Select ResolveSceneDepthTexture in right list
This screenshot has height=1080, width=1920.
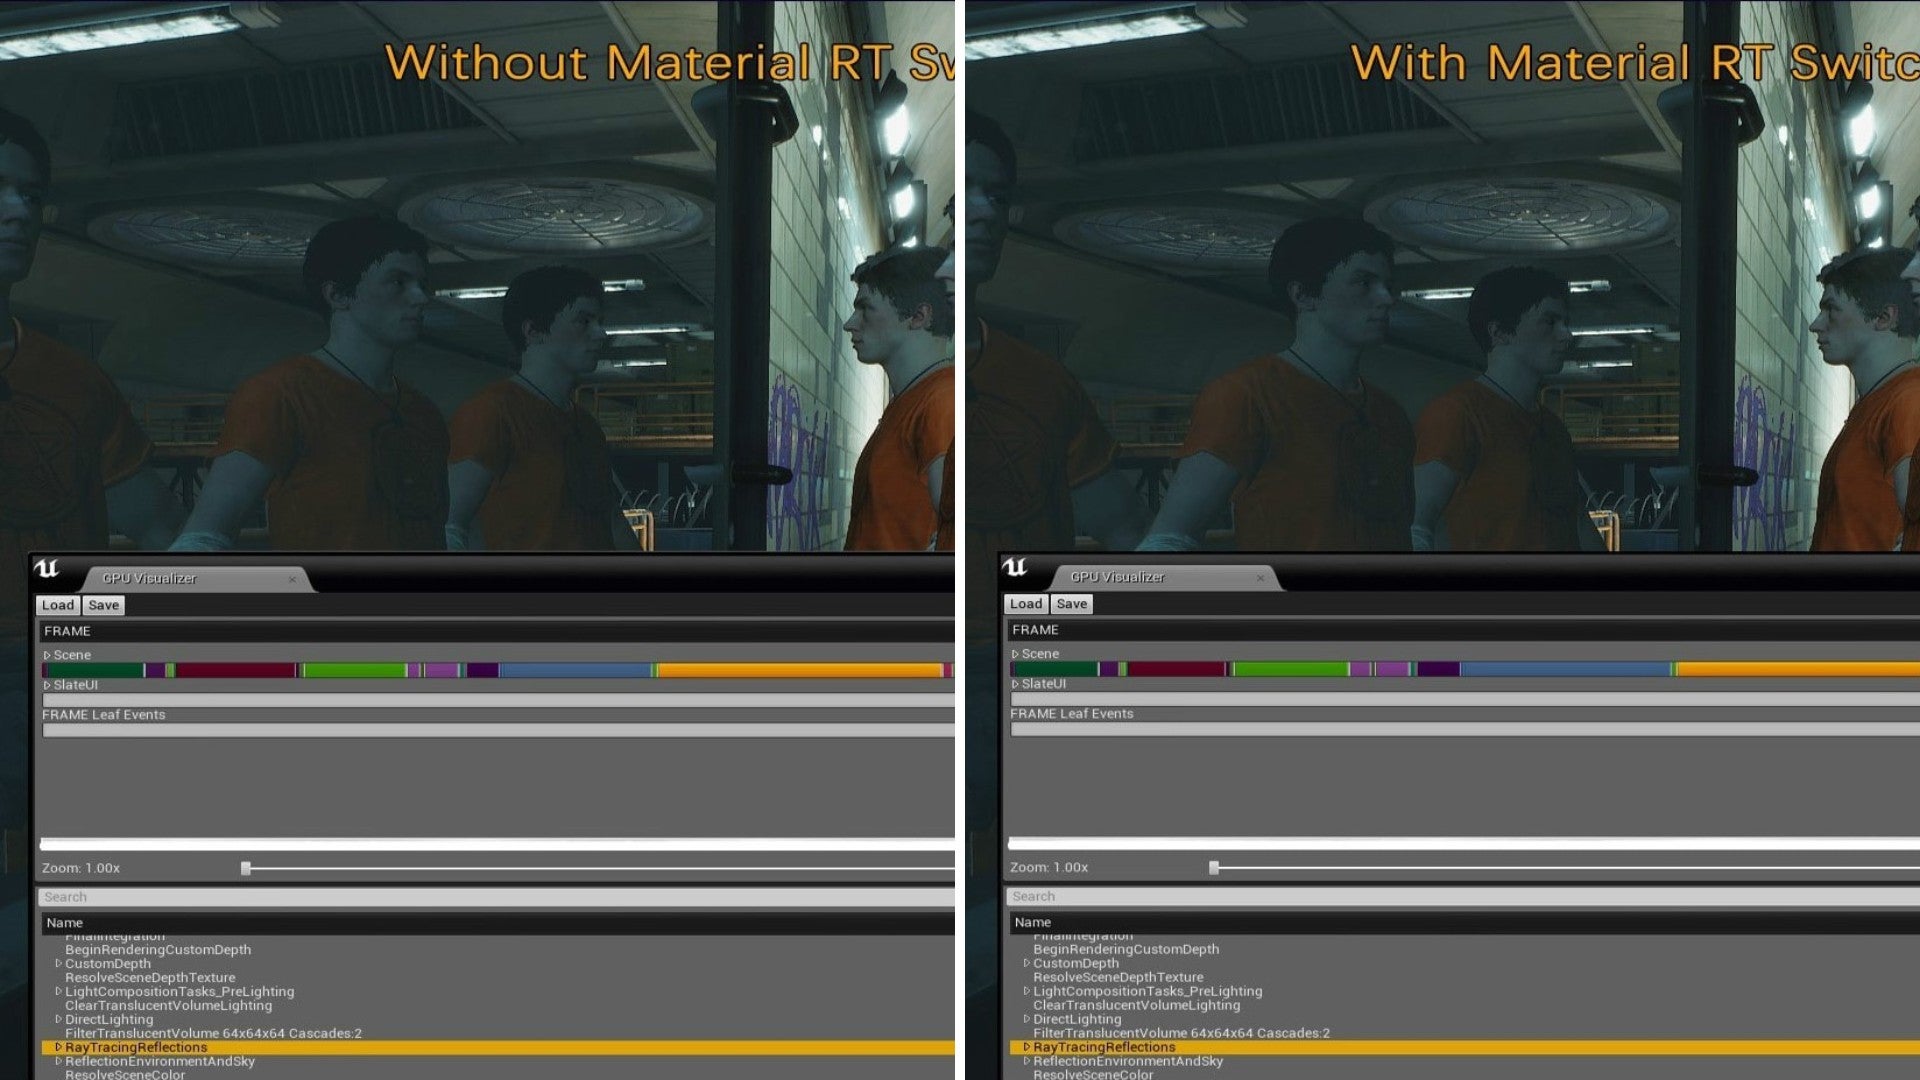coord(1118,978)
